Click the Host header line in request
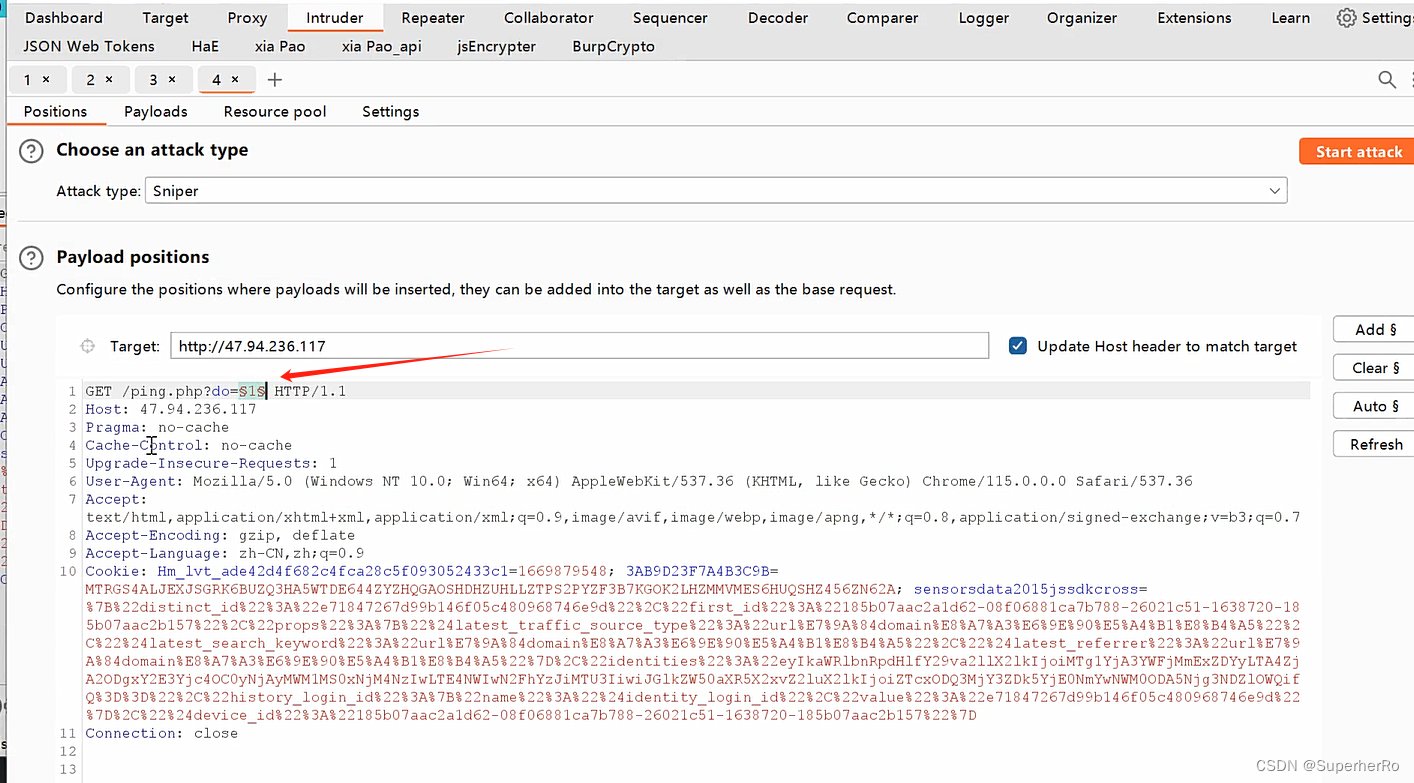The width and height of the screenshot is (1414, 783). (x=171, y=409)
